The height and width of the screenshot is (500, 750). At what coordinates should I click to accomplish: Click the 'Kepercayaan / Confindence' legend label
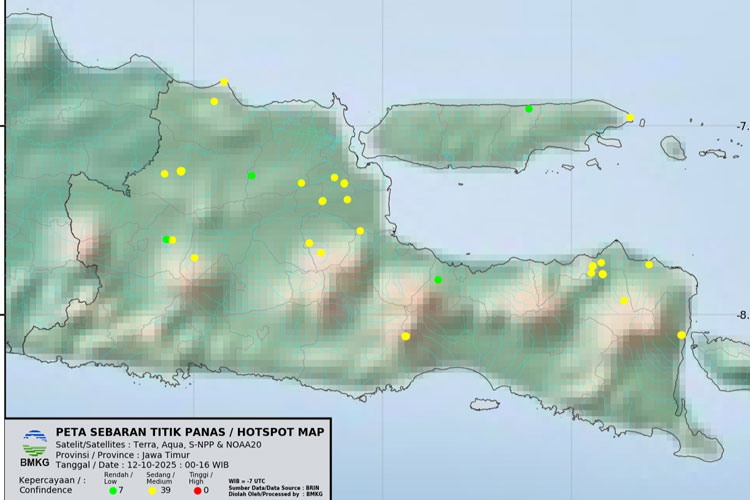(x=52, y=485)
